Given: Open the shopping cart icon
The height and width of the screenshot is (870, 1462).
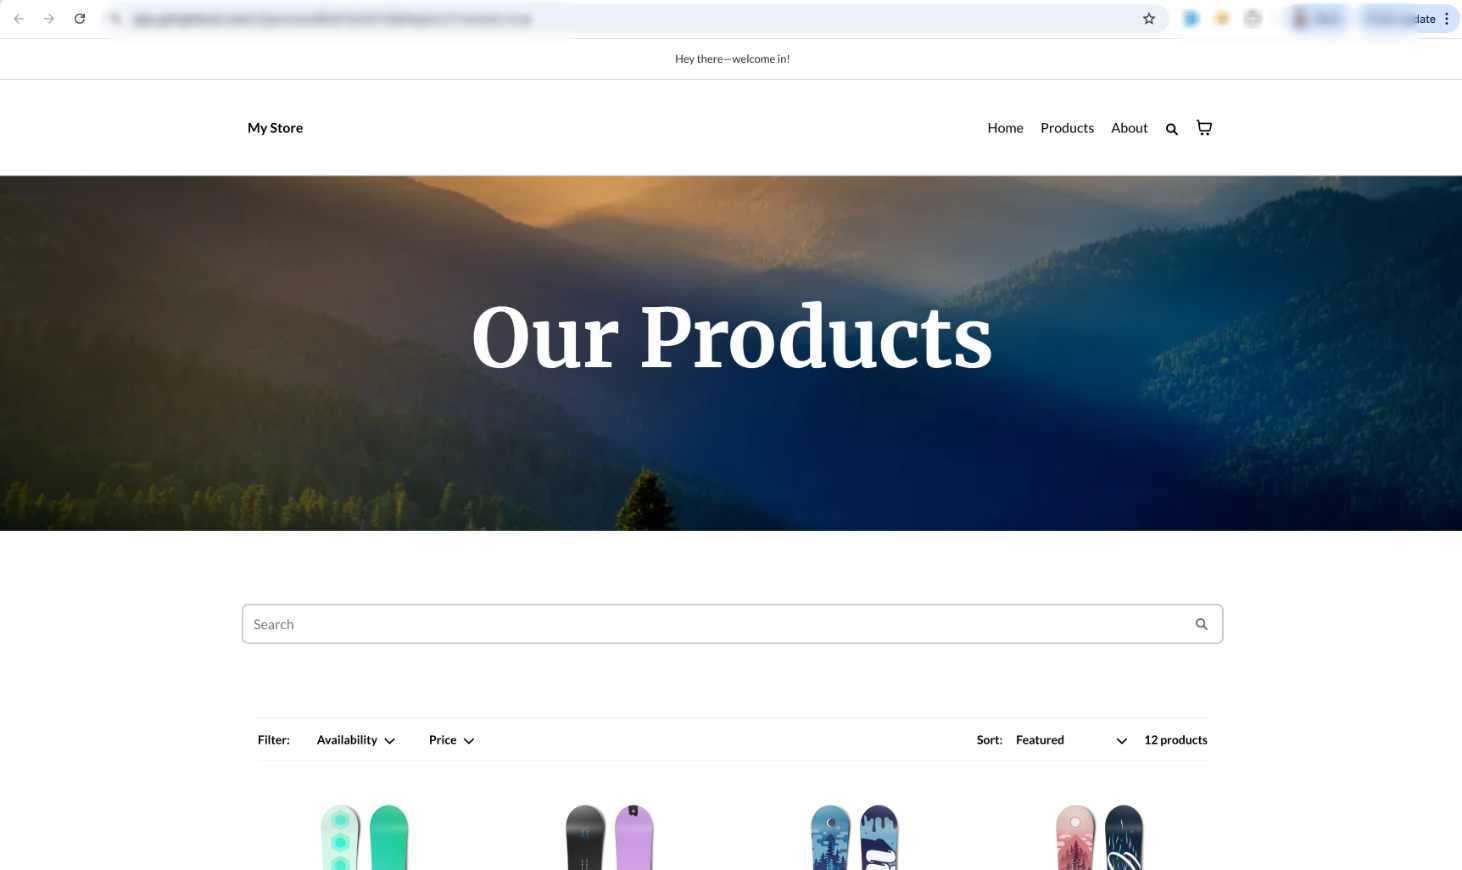Looking at the screenshot, I should click(x=1204, y=128).
